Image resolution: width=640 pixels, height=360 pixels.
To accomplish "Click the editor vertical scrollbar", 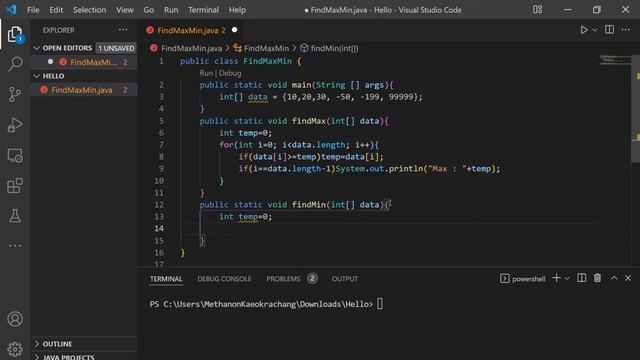I will point(636,108).
